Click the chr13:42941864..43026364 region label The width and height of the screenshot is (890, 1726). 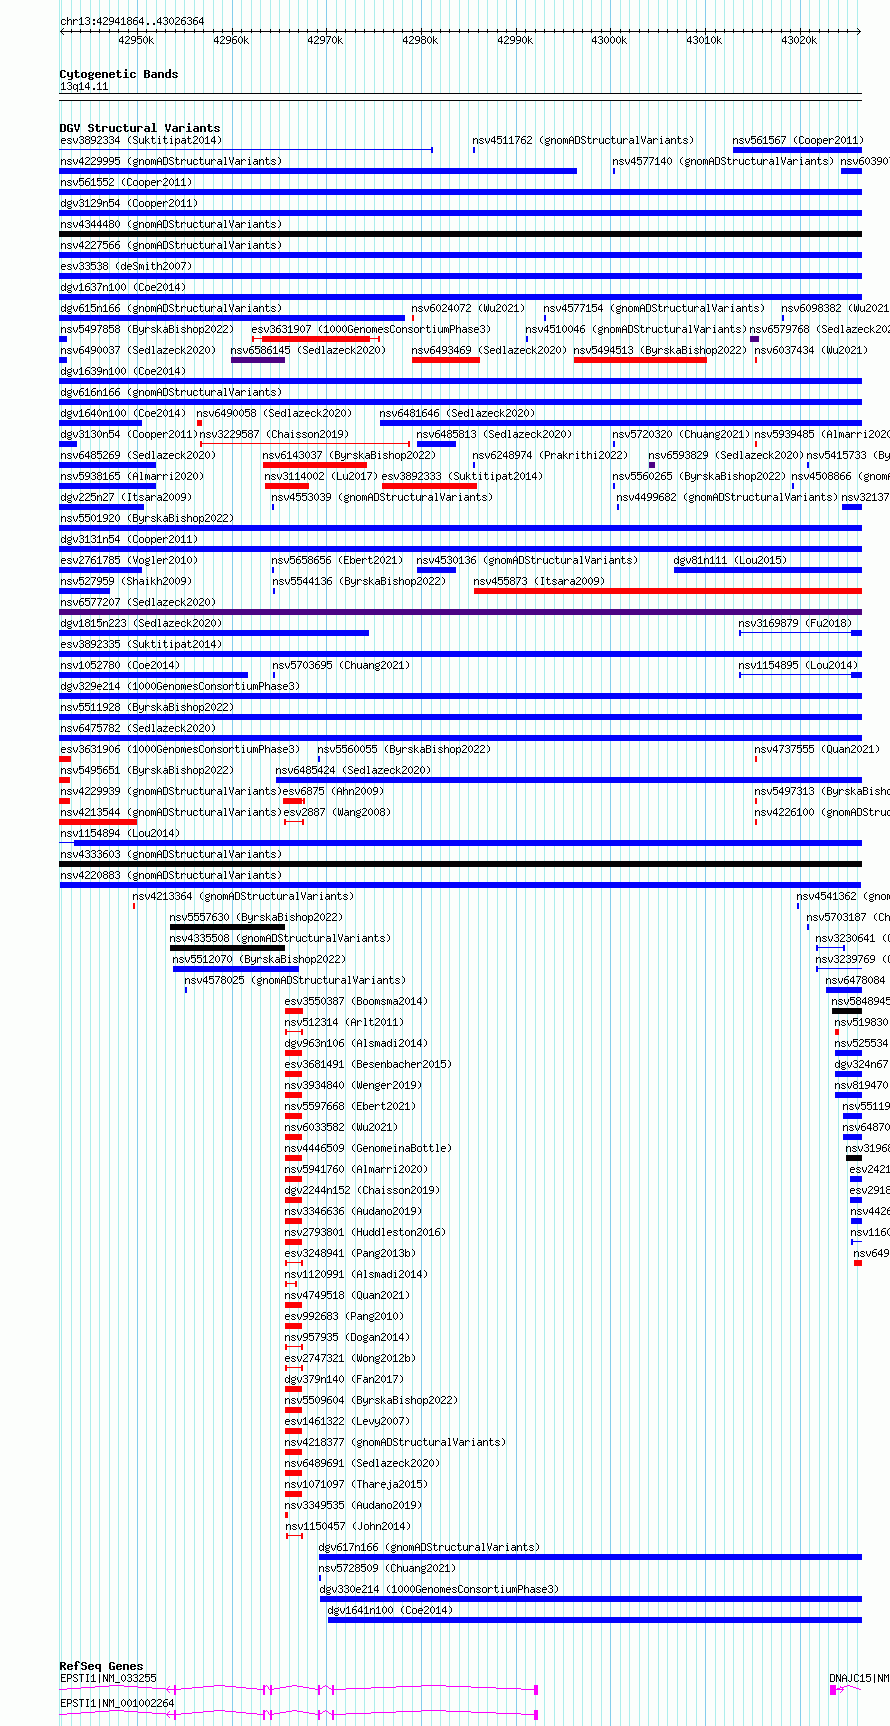click(x=132, y=21)
